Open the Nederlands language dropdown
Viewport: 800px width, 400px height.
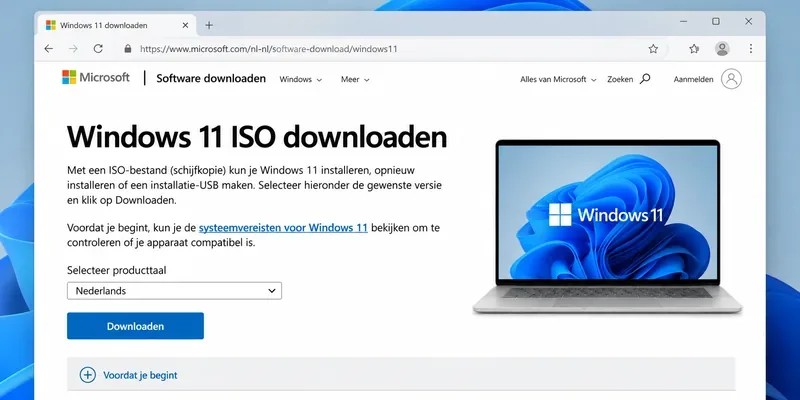(174, 291)
